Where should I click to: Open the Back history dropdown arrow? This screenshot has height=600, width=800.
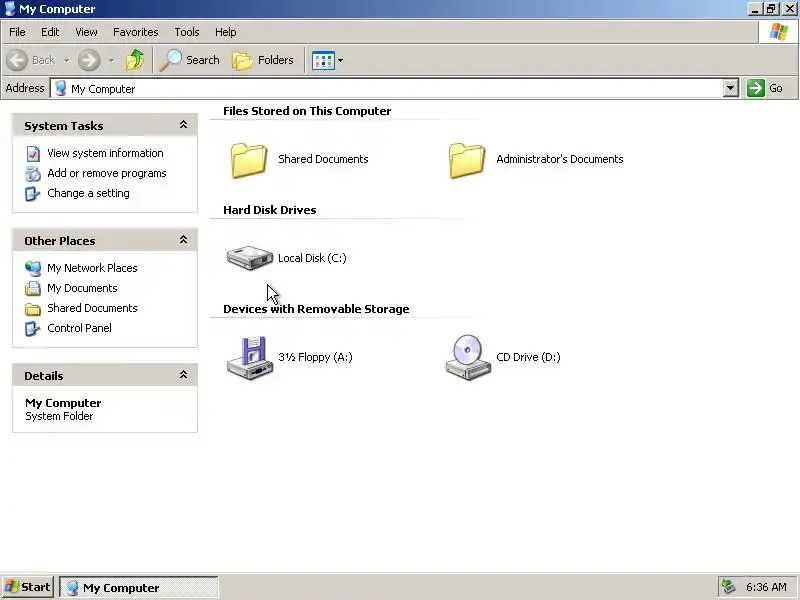67,60
